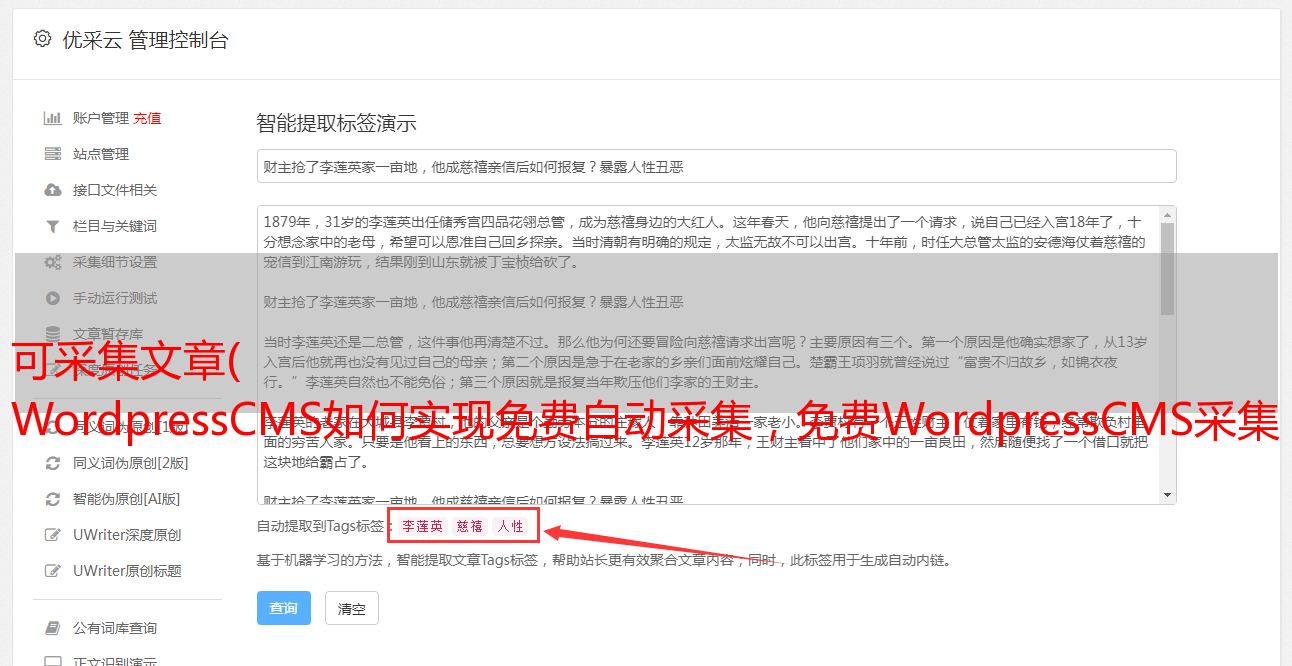Click the cloud upload icon for 接口文件相关

pos(53,190)
